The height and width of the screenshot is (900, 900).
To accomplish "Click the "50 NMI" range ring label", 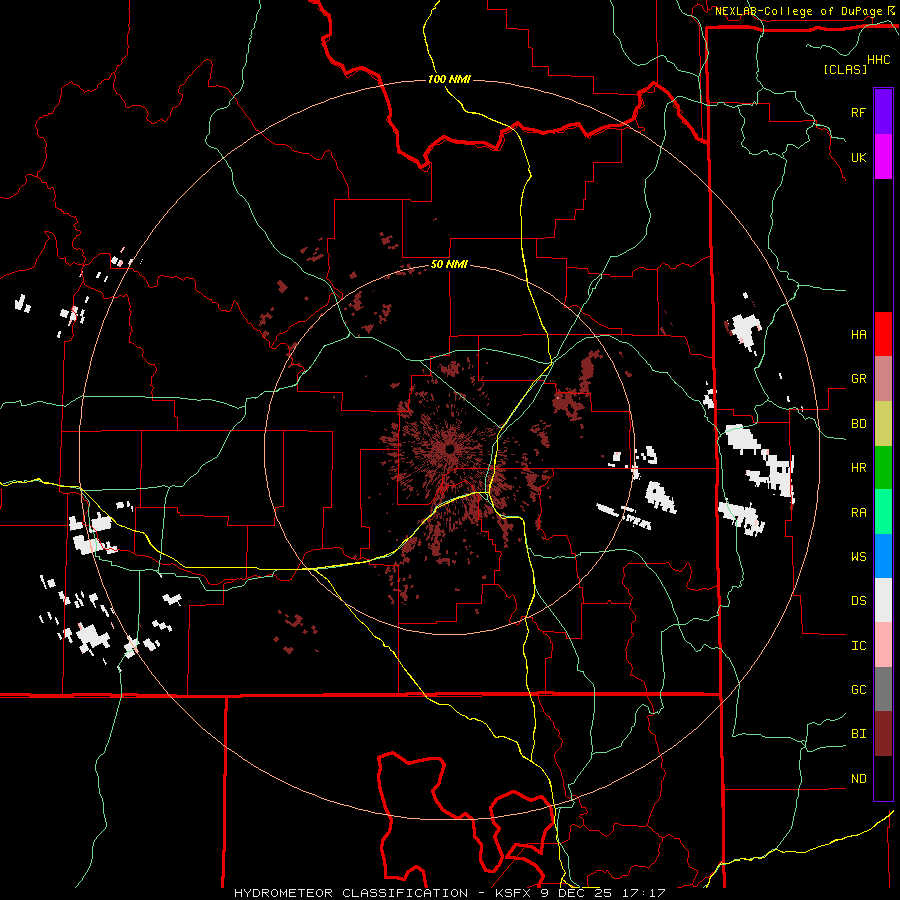I will 449,265.
